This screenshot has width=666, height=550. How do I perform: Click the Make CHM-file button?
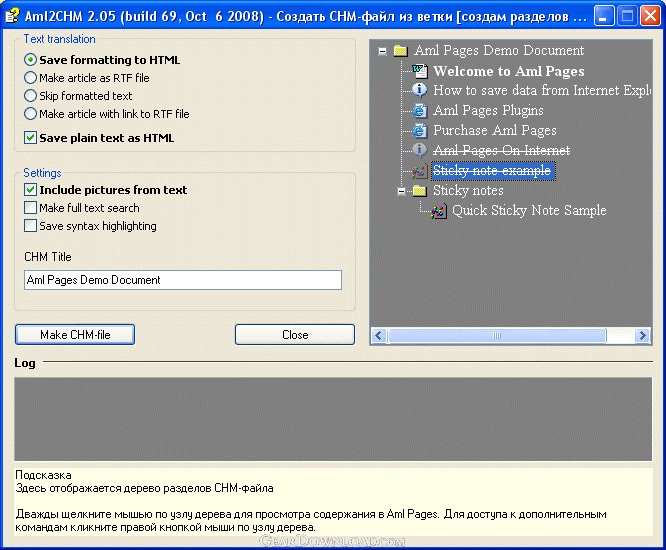[75, 335]
